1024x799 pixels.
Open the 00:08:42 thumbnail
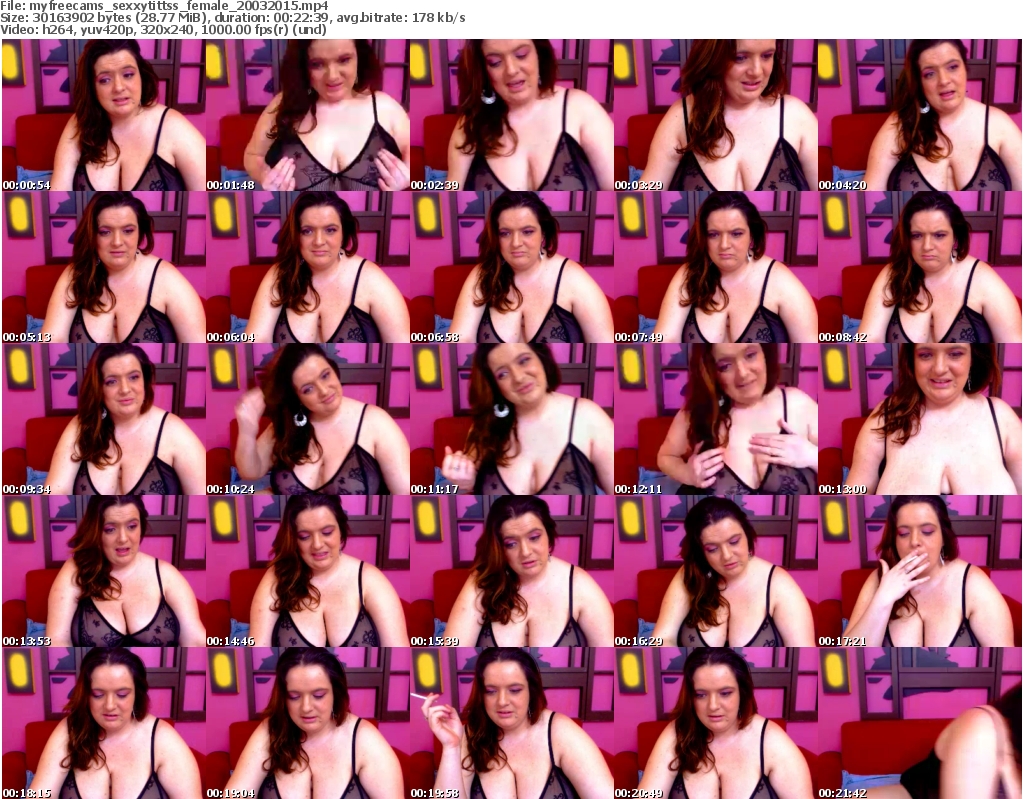coord(920,267)
